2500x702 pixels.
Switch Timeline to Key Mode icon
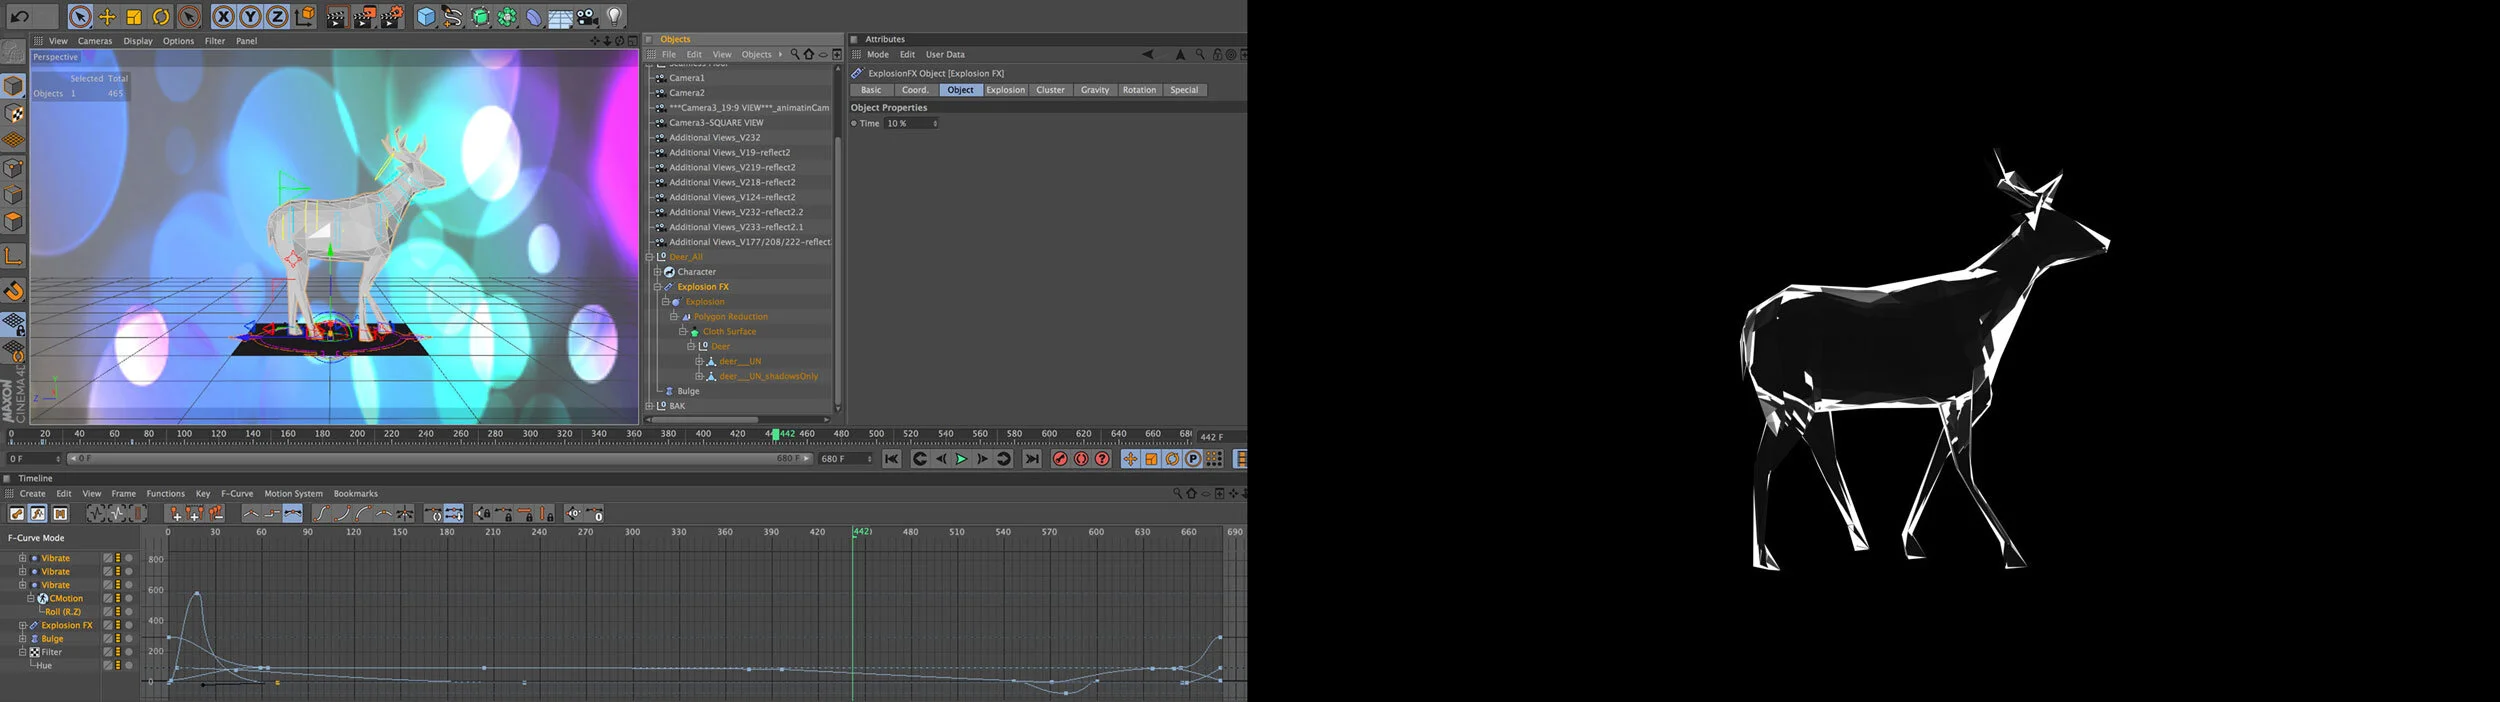coord(17,514)
